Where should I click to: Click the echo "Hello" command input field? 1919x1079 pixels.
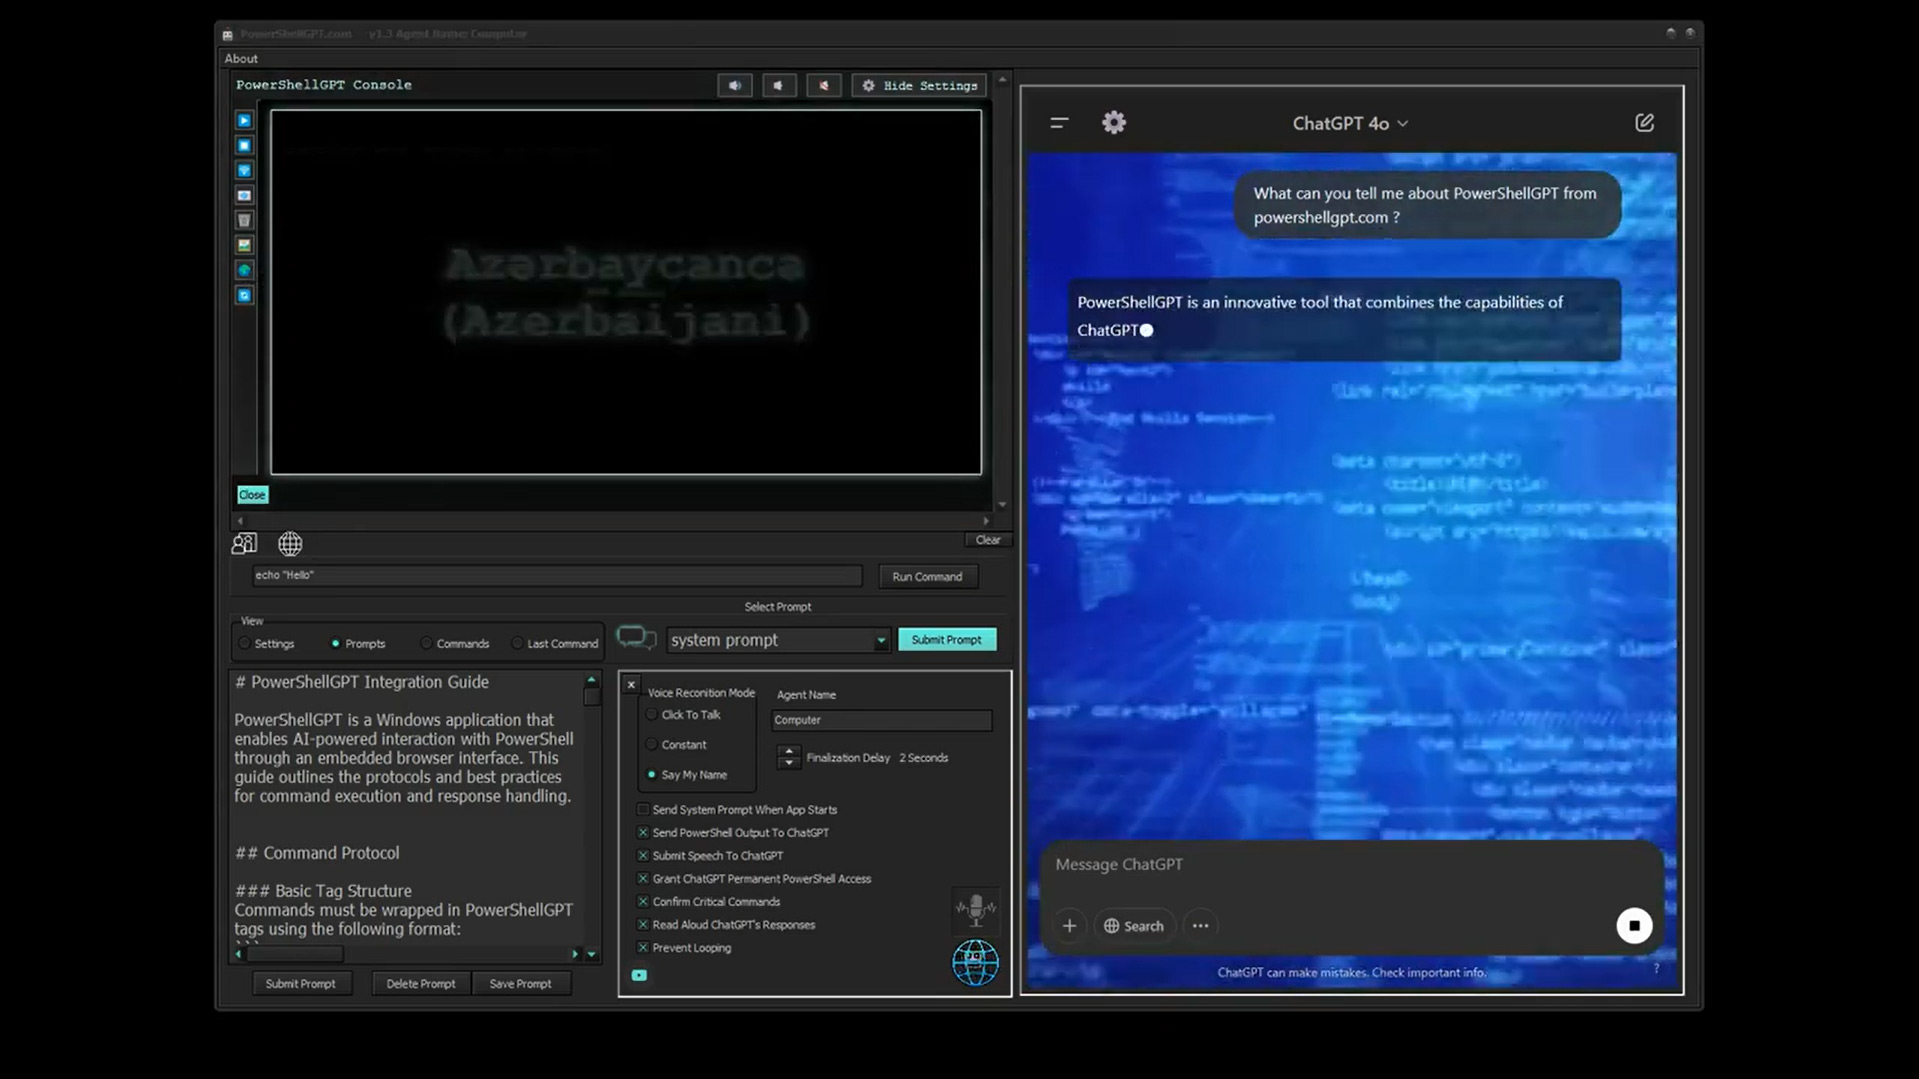pos(557,575)
